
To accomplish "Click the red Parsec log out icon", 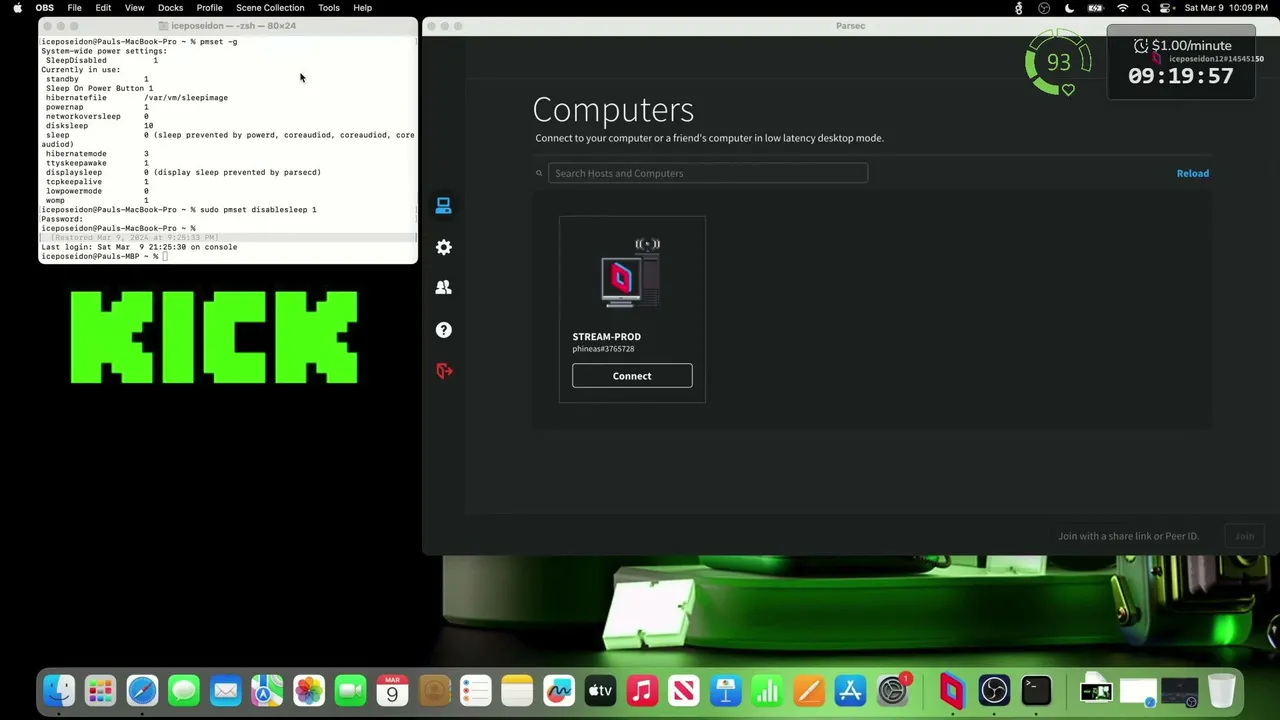I will pyautogui.click(x=444, y=371).
